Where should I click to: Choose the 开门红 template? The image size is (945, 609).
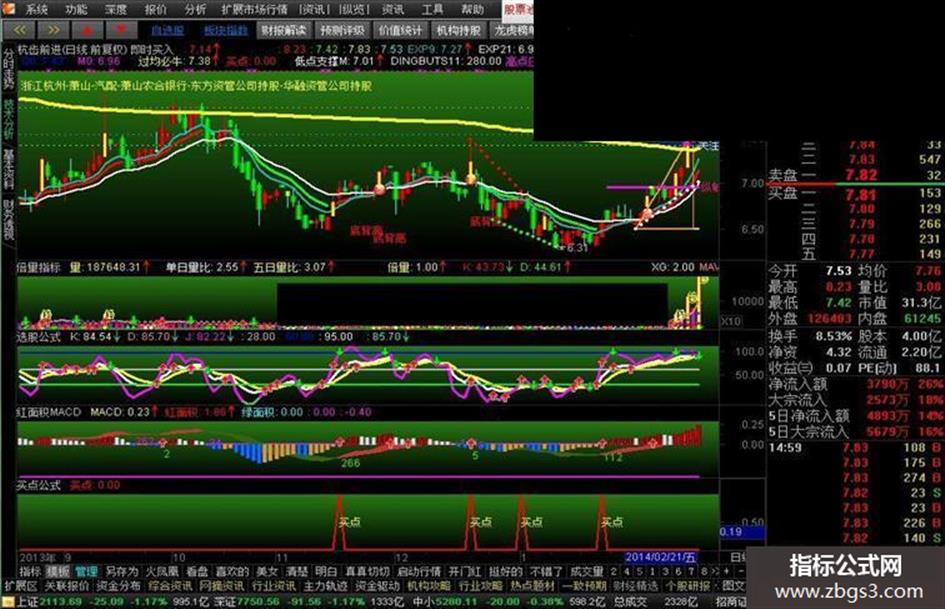tap(465, 571)
